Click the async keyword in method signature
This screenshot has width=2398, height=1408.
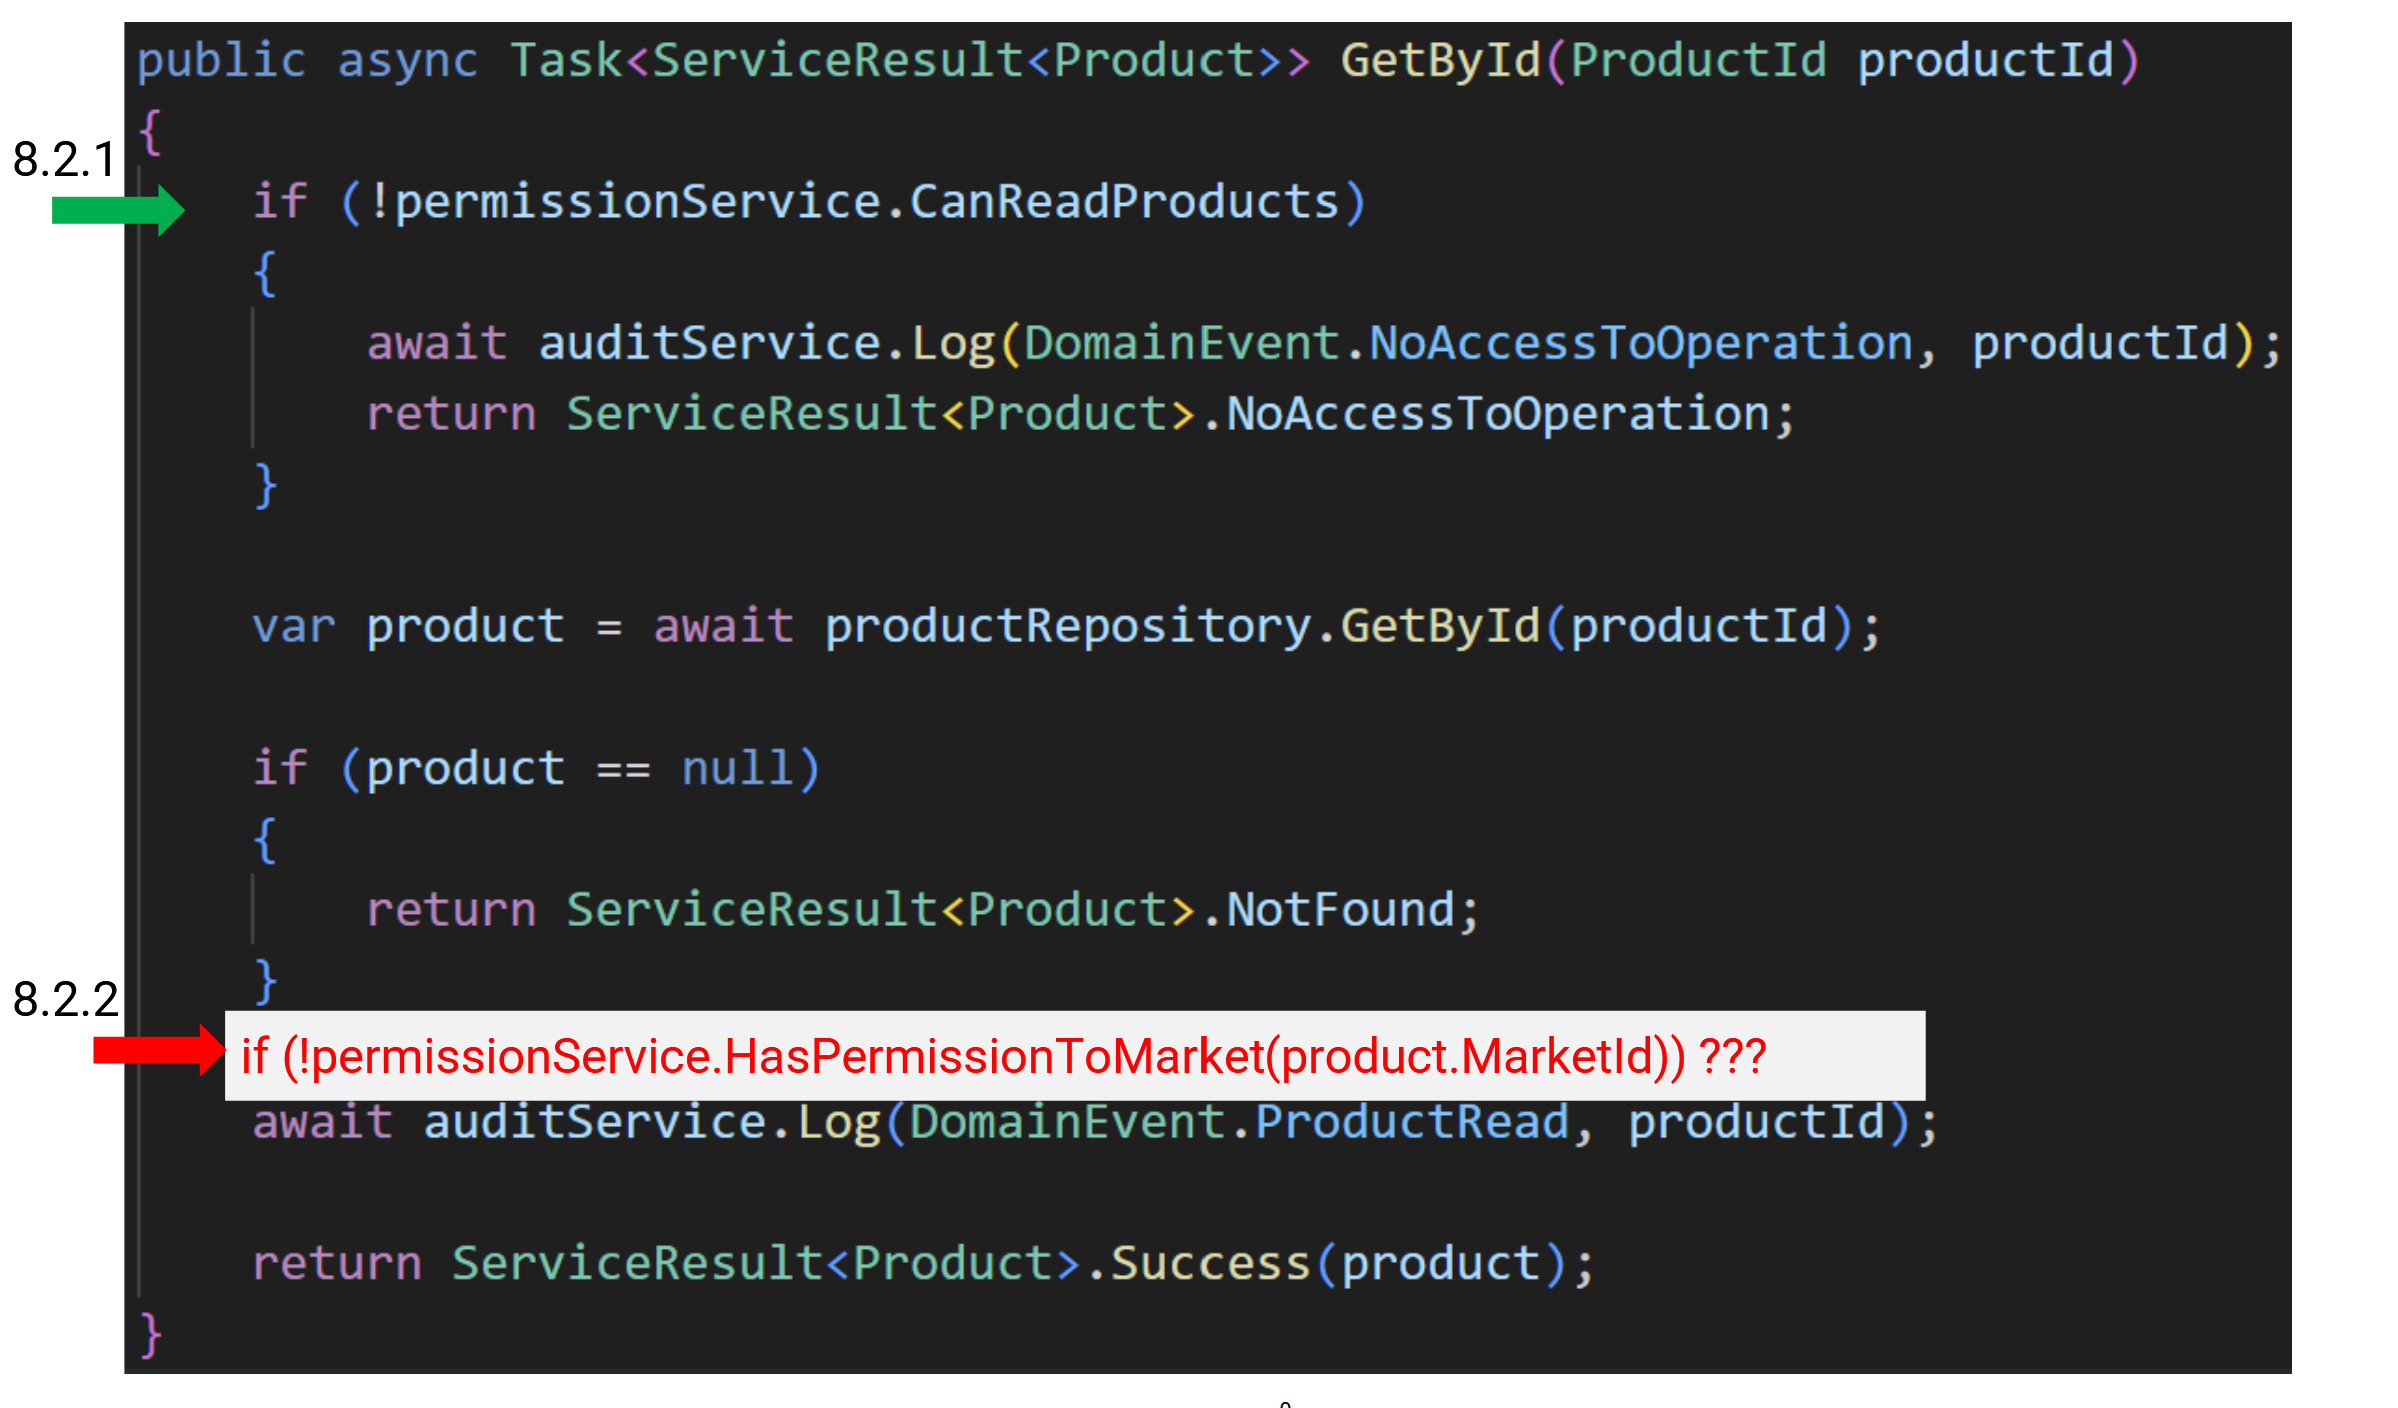click(407, 61)
